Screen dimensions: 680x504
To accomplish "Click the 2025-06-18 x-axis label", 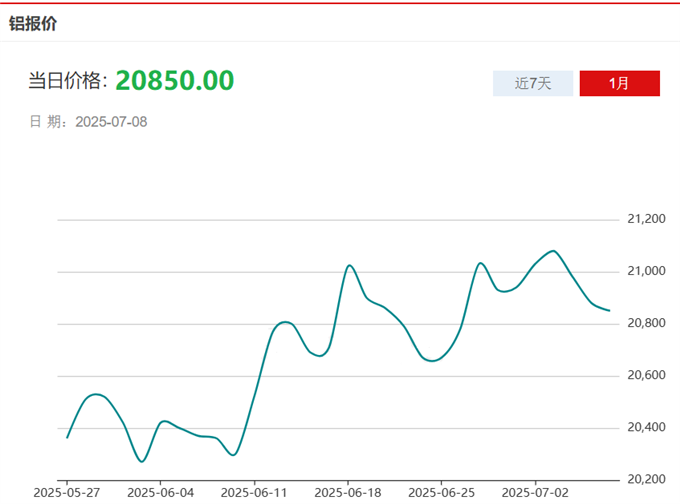I will point(347,492).
